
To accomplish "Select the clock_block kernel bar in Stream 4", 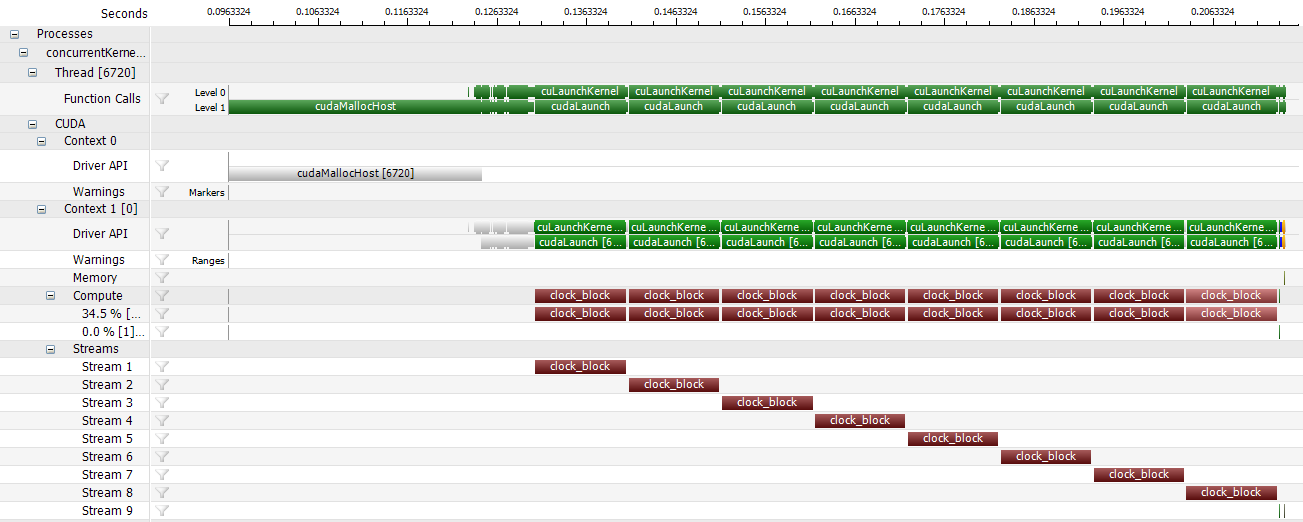I will click(859, 421).
